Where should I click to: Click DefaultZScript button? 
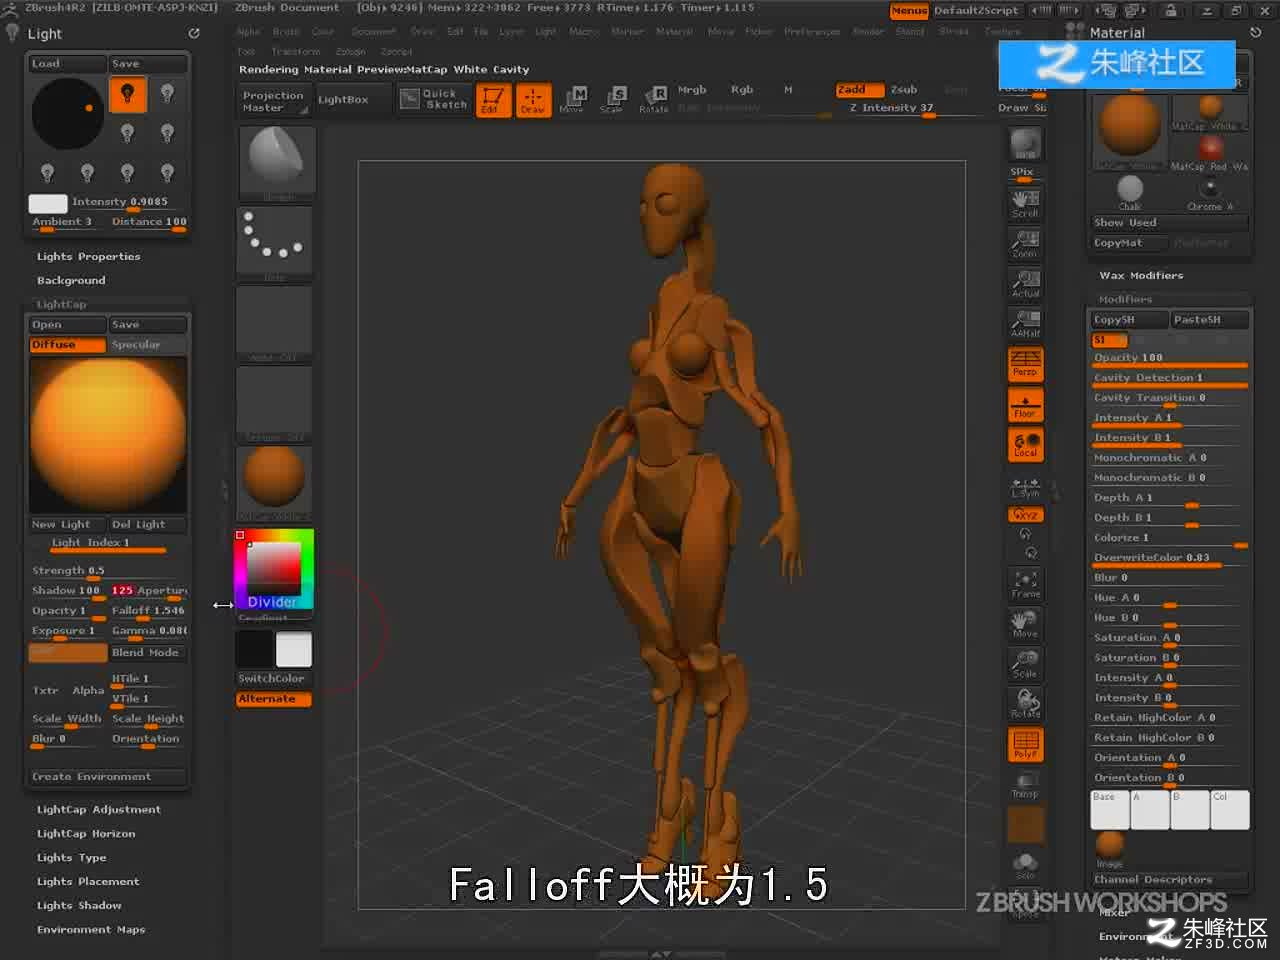pyautogui.click(x=976, y=11)
